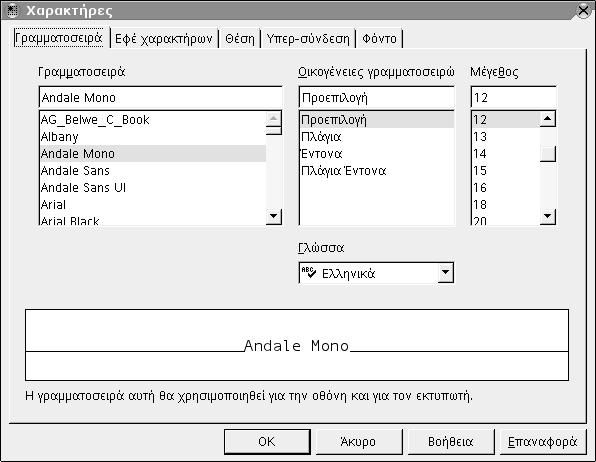
Task: Click the size input field
Action: point(514,98)
